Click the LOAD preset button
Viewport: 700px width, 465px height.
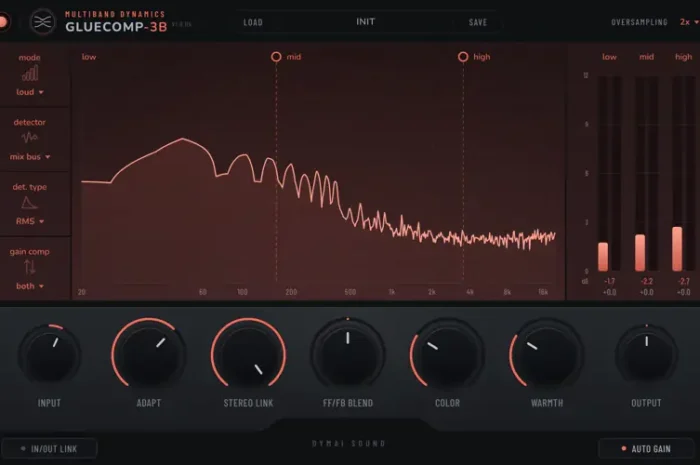click(253, 22)
